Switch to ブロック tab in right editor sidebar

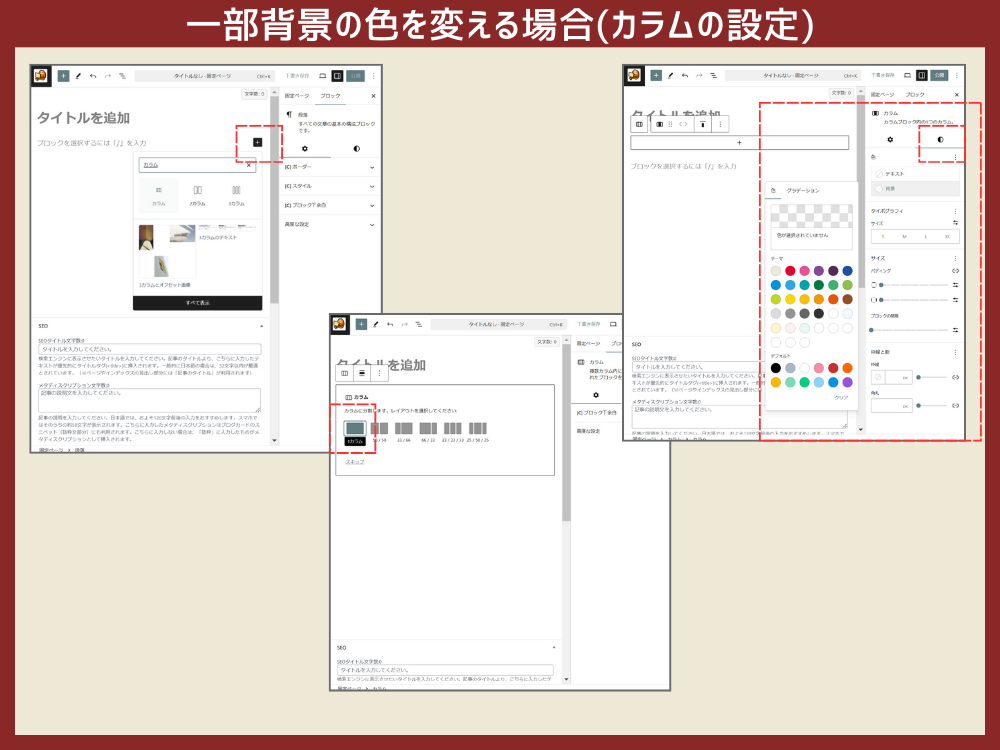click(915, 94)
